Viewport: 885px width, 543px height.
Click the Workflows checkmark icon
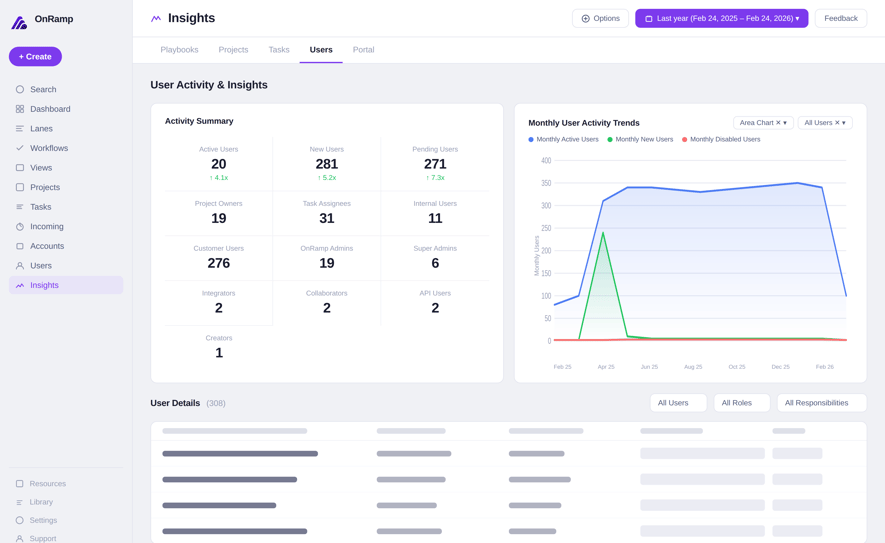(20, 148)
